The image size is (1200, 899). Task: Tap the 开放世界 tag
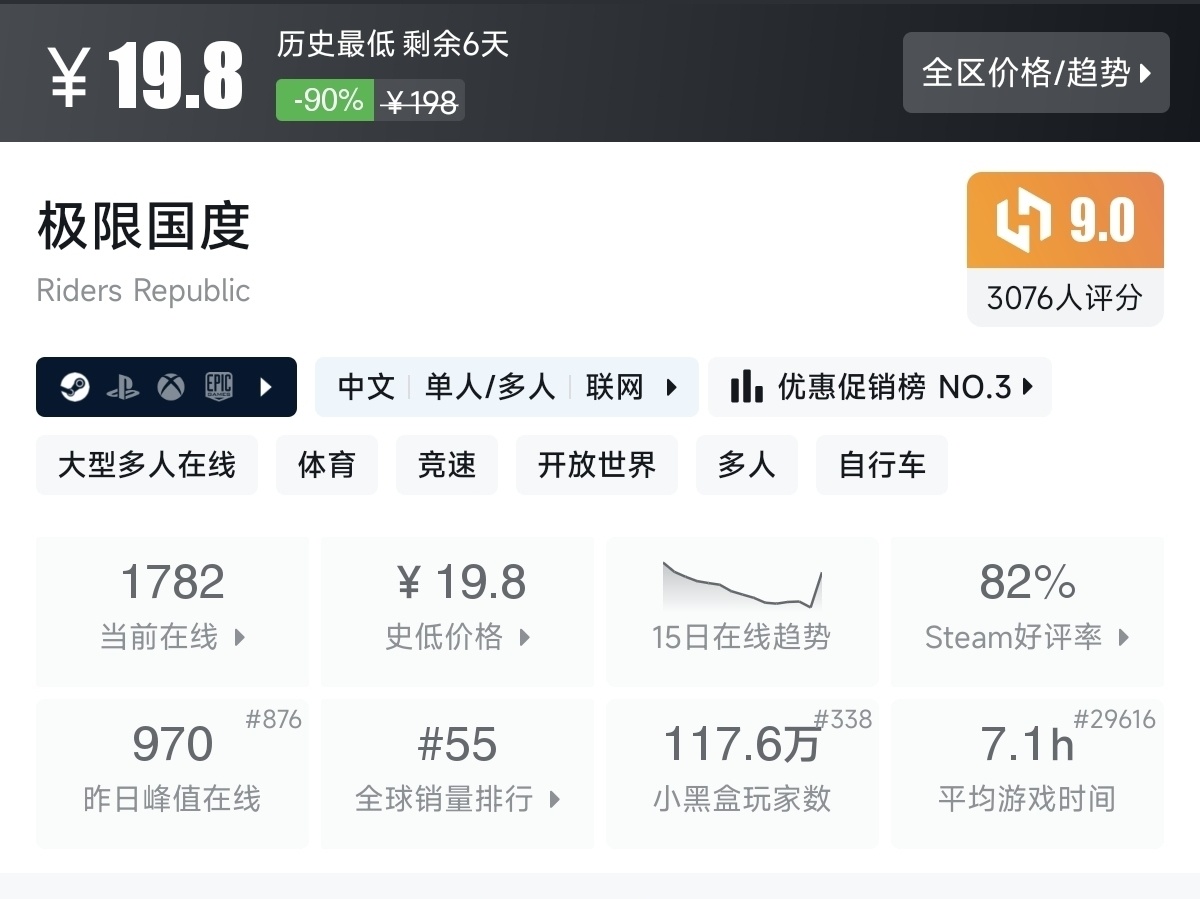[597, 465]
